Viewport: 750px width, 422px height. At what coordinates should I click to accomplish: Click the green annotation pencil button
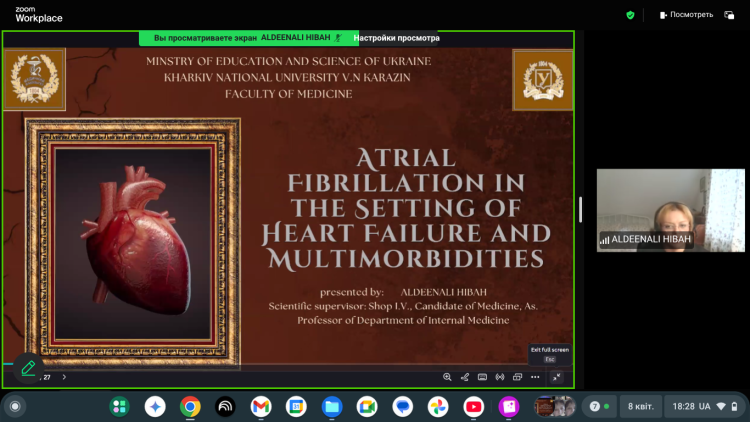coord(28,368)
